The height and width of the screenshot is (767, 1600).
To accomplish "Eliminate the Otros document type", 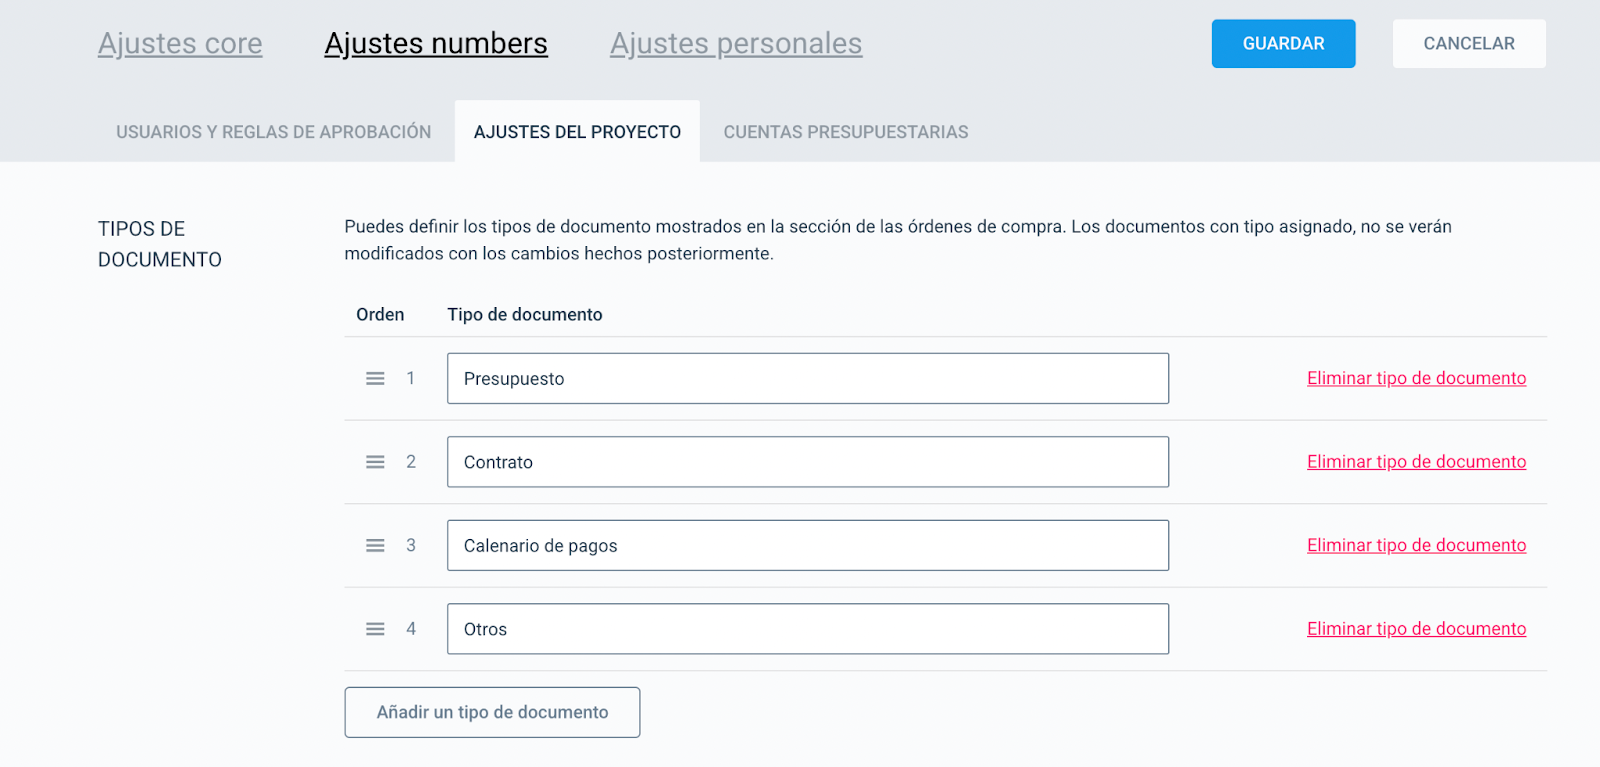I will [1416, 629].
